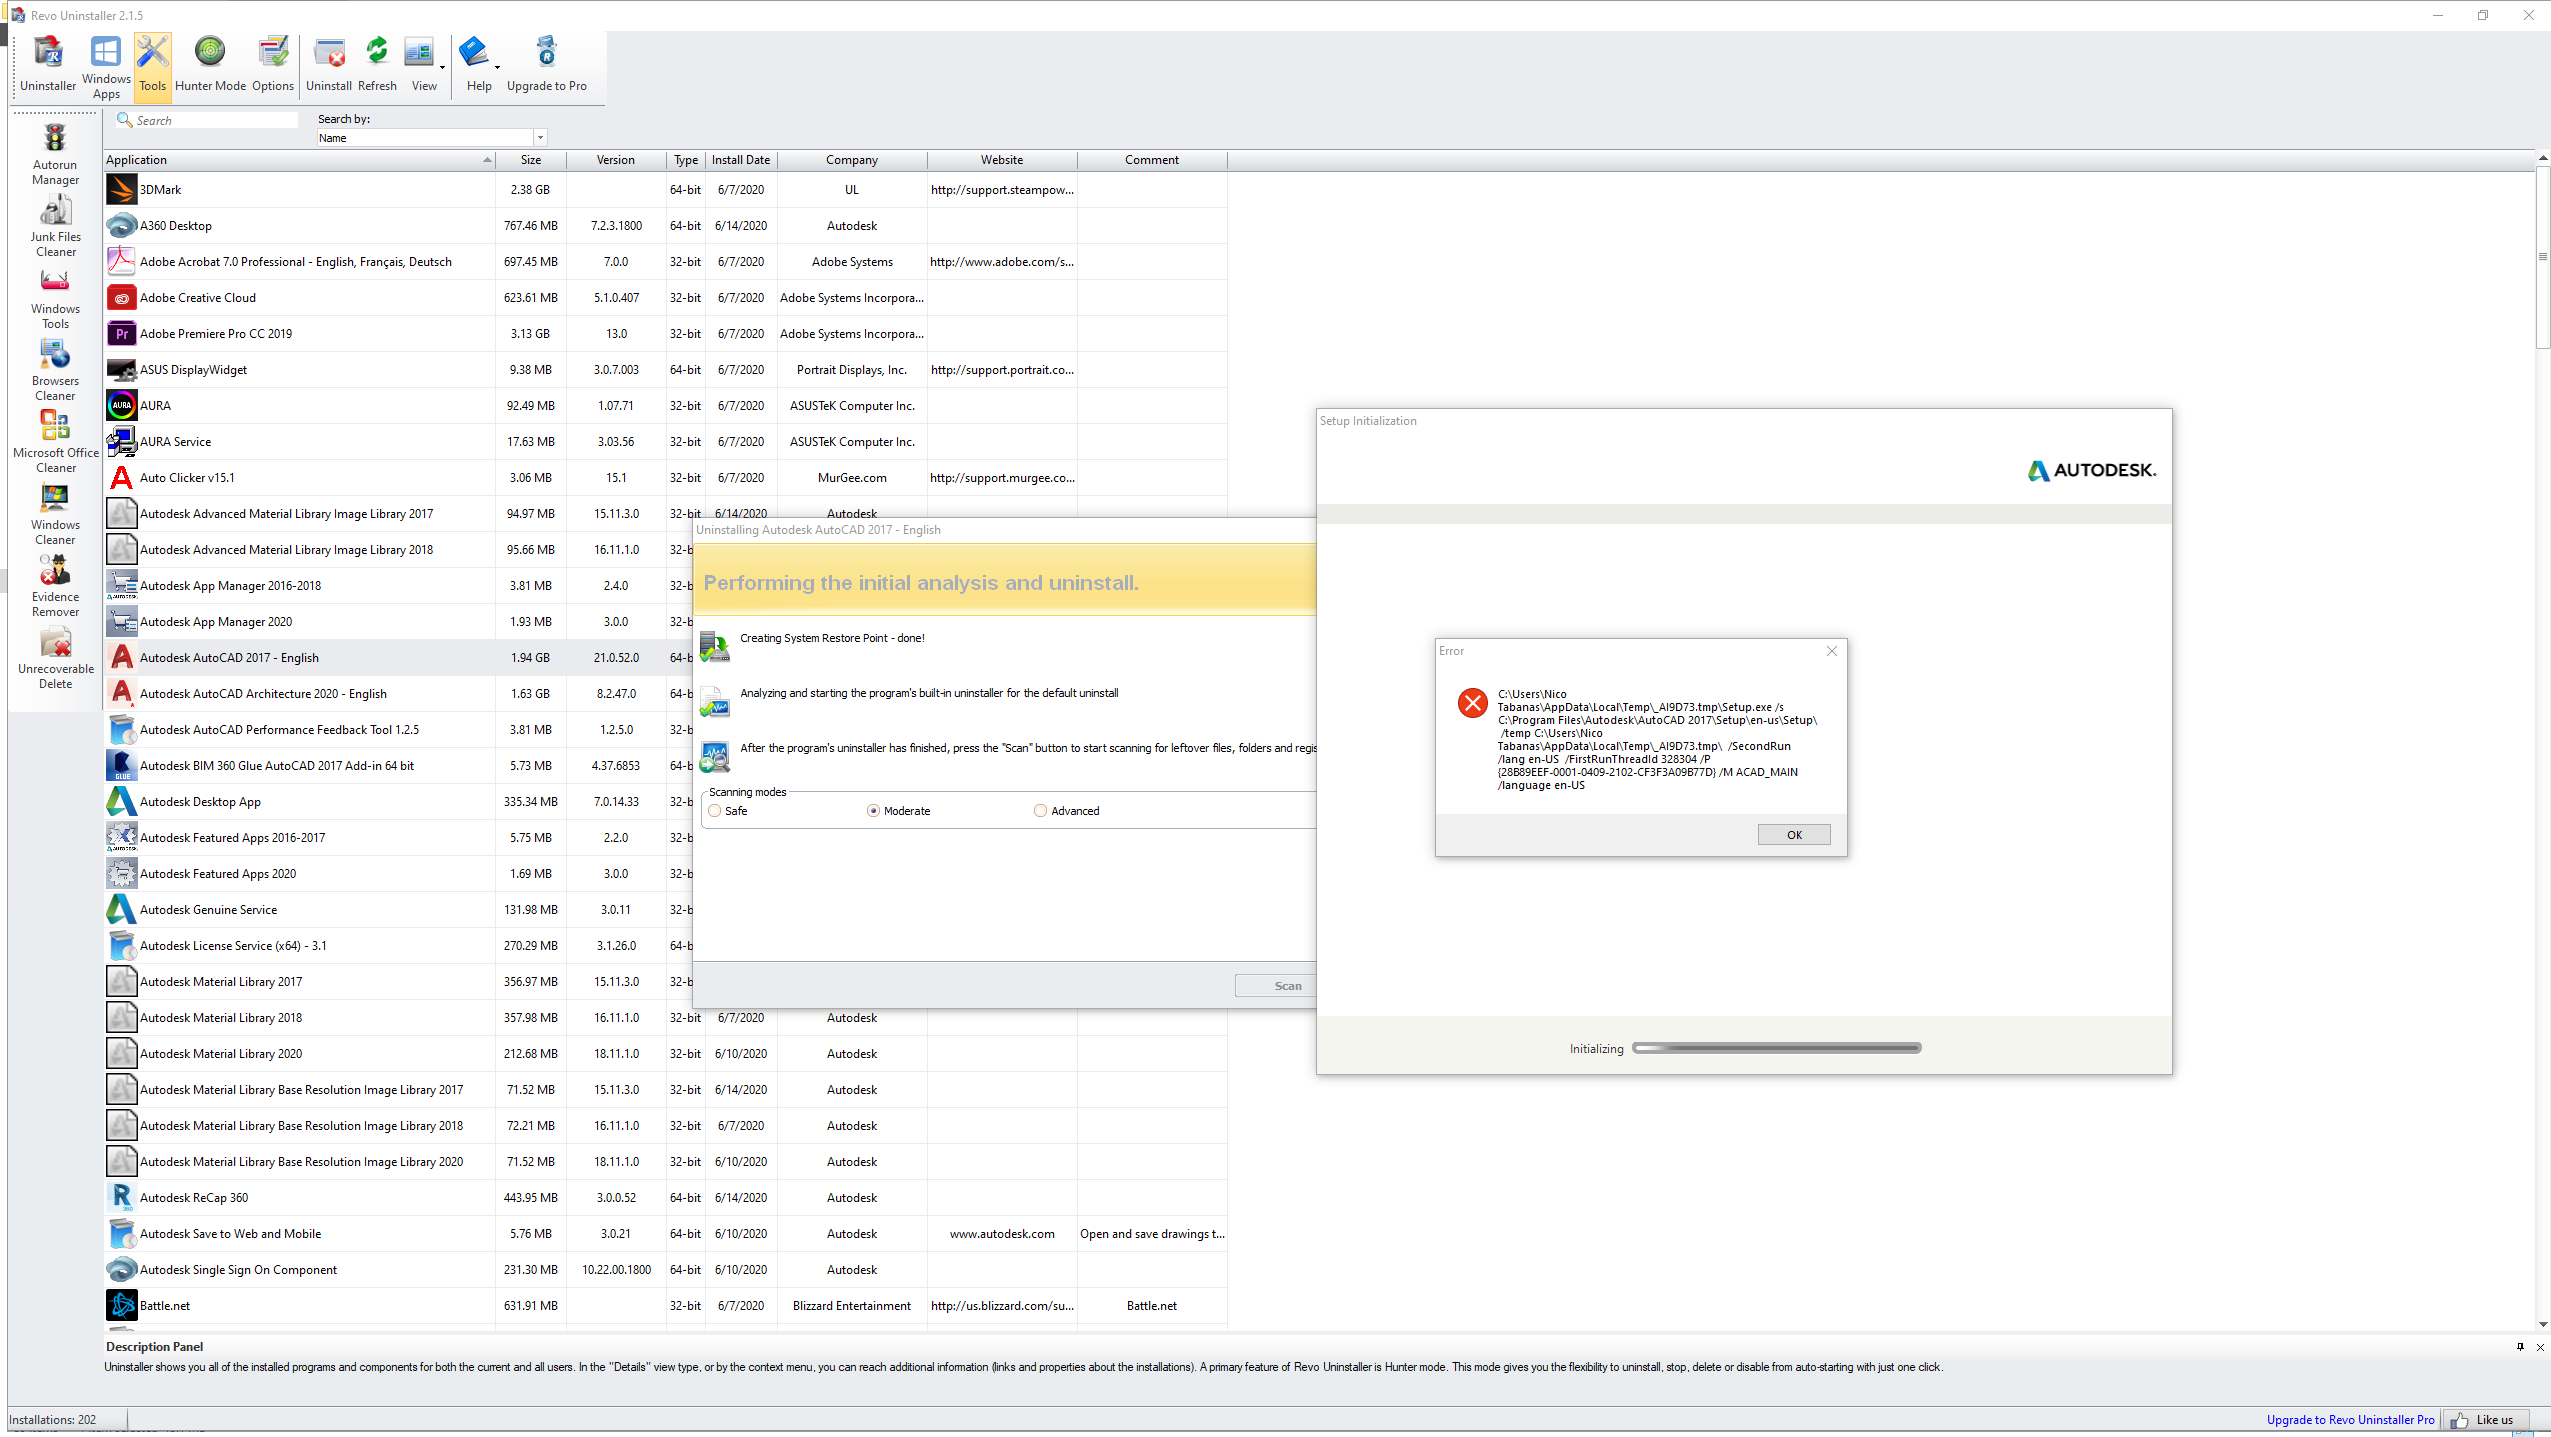Sort the list by Install Date column
Viewport: 2551px width, 1437px height.
pos(741,160)
